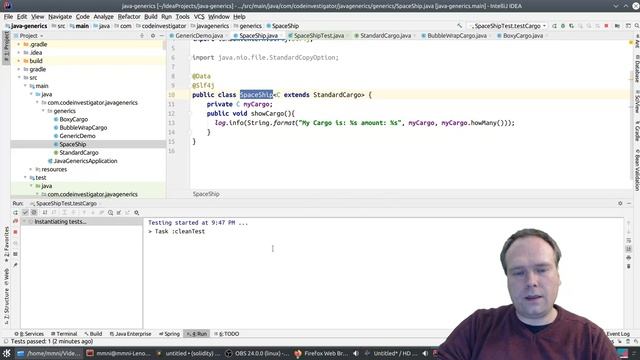Open Run tool window options gear
Image resolution: width=640 pixels, height=360 pixels.
[620, 203]
